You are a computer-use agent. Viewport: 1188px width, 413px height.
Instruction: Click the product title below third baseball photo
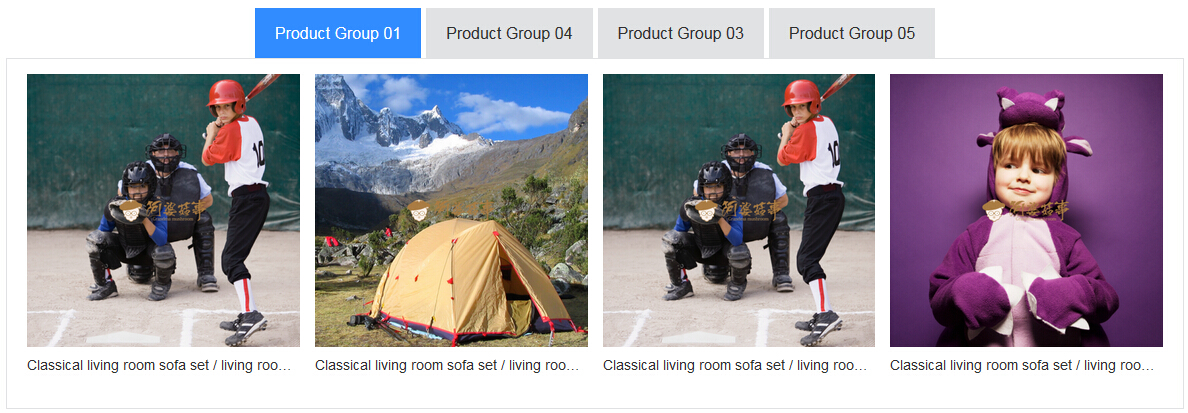735,365
